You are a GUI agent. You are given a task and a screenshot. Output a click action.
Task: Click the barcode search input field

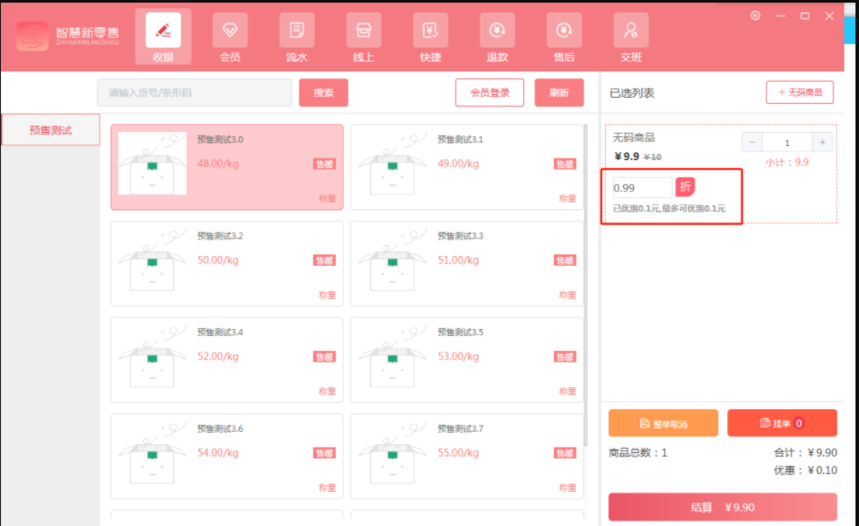click(x=194, y=93)
